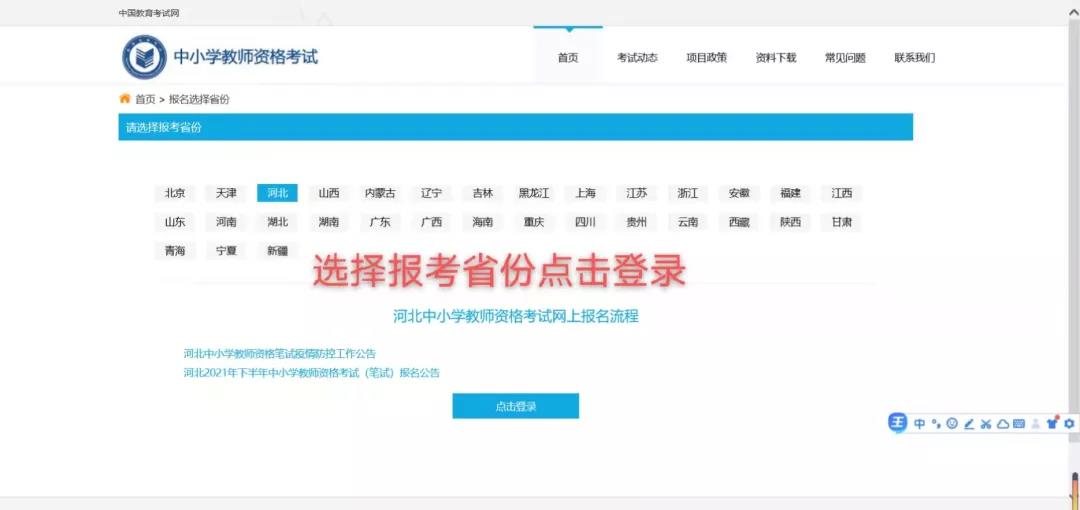Open the 河北 笔试疫情防控工作公告 link

pyautogui.click(x=280, y=354)
